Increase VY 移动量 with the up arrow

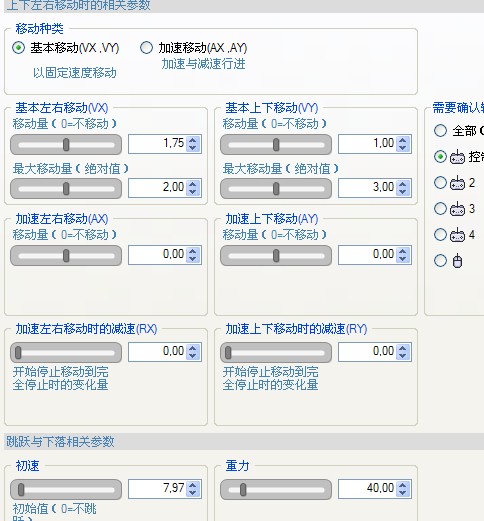[403, 140]
